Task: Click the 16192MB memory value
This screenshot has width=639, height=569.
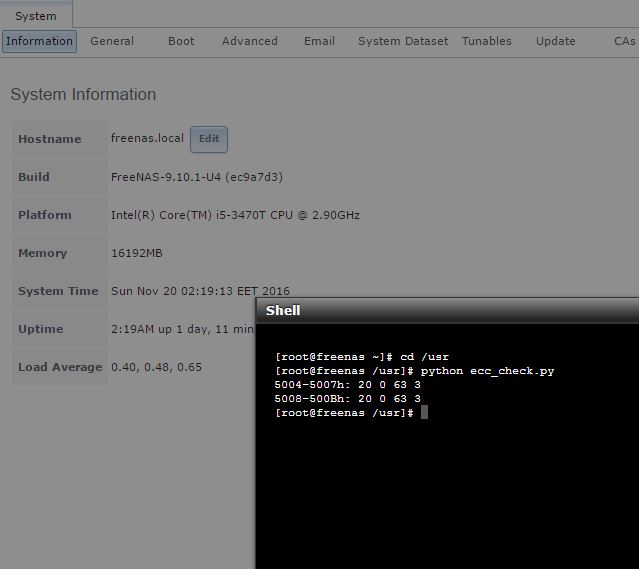Action: [x=137, y=253]
